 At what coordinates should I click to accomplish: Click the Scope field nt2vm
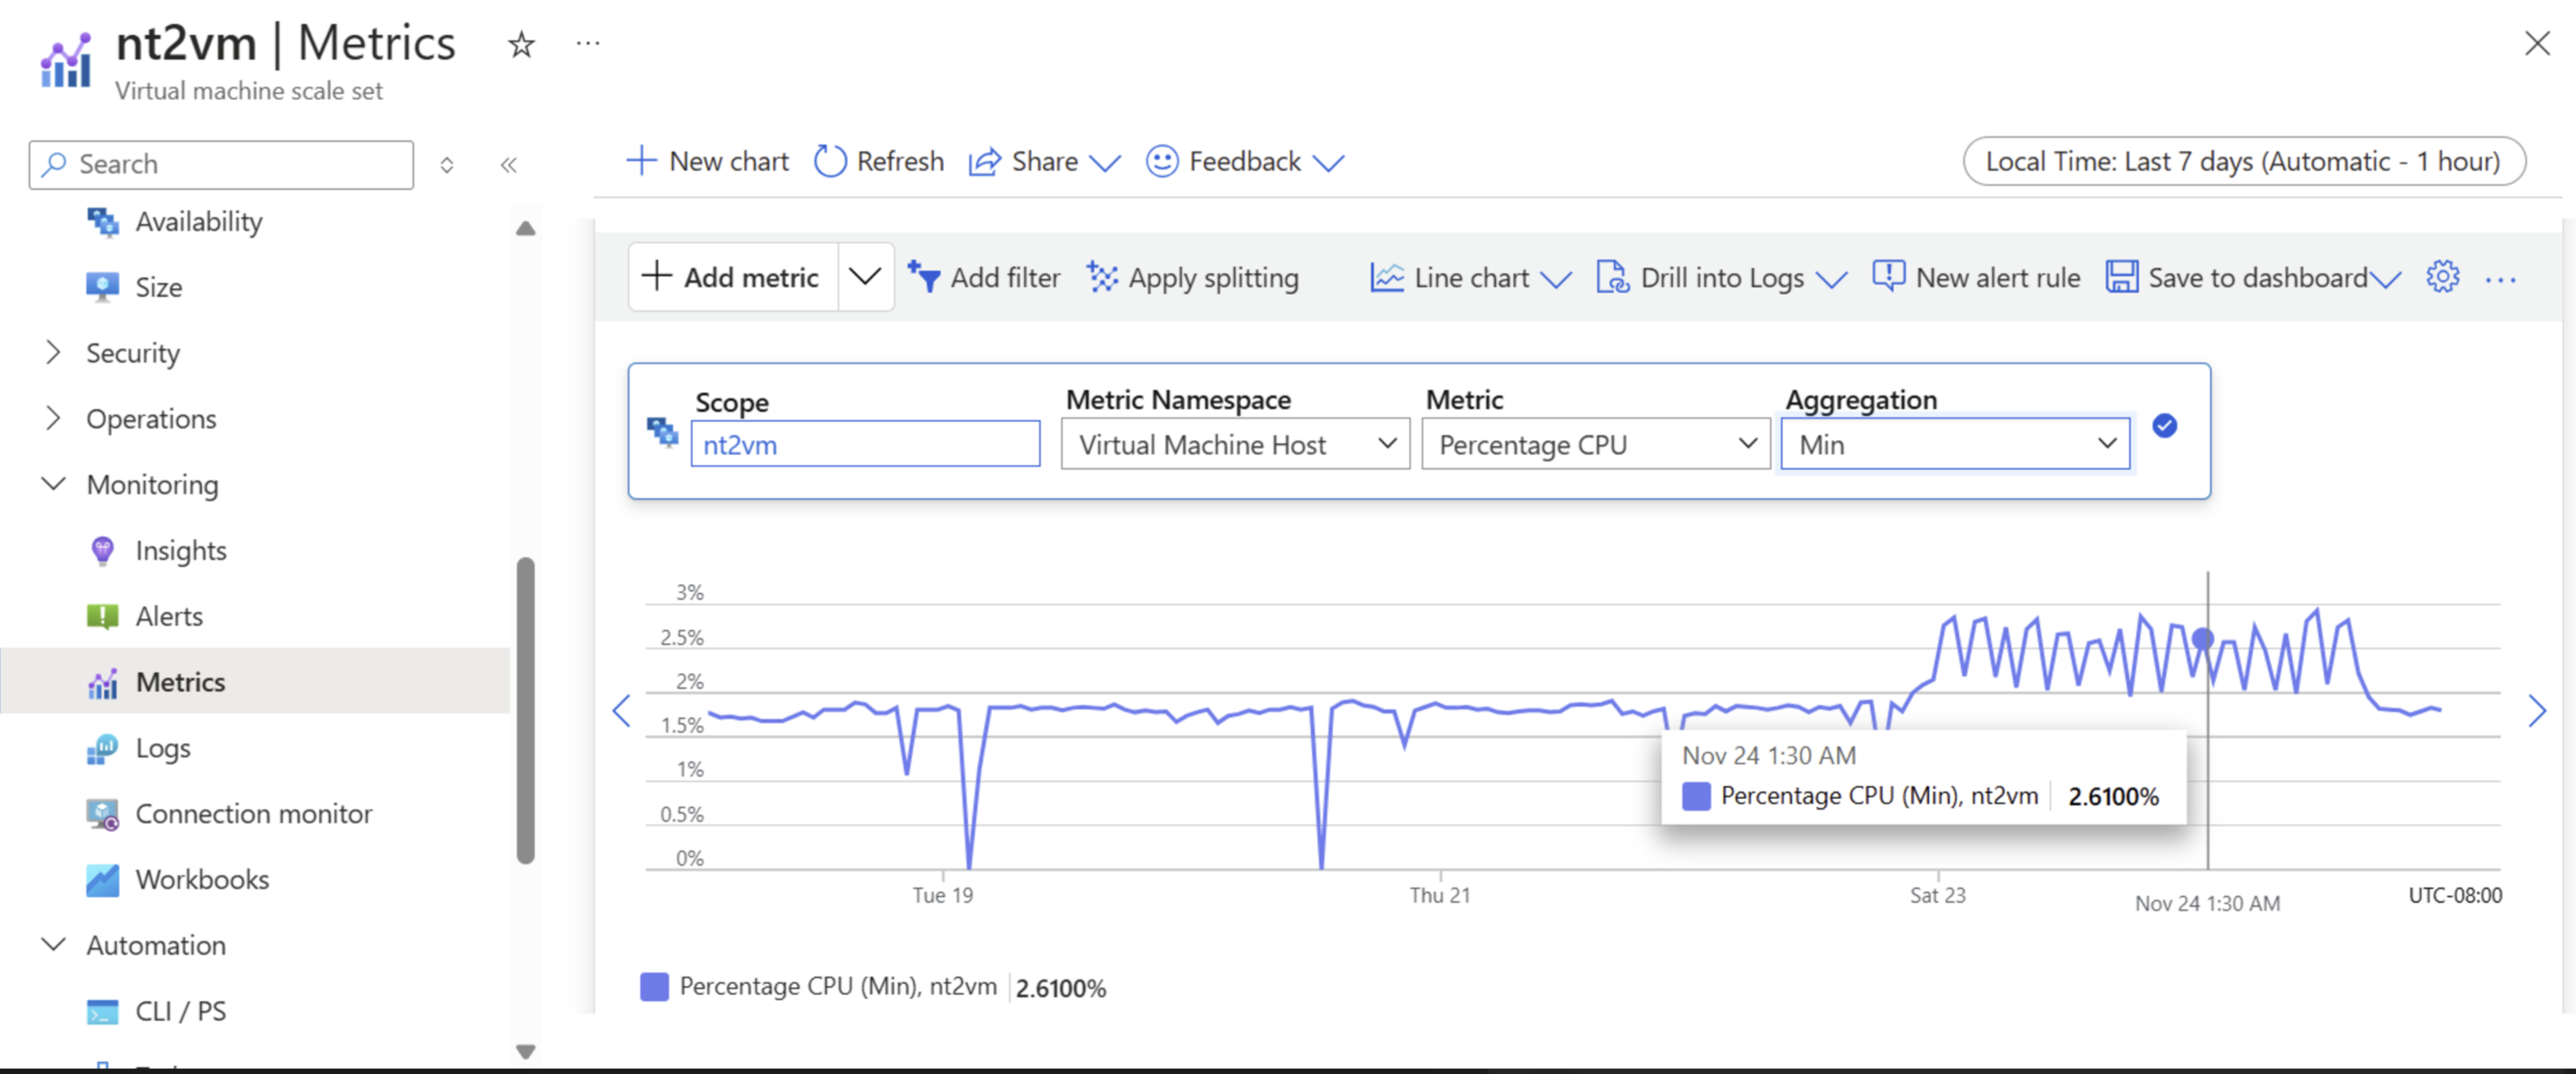tap(865, 444)
